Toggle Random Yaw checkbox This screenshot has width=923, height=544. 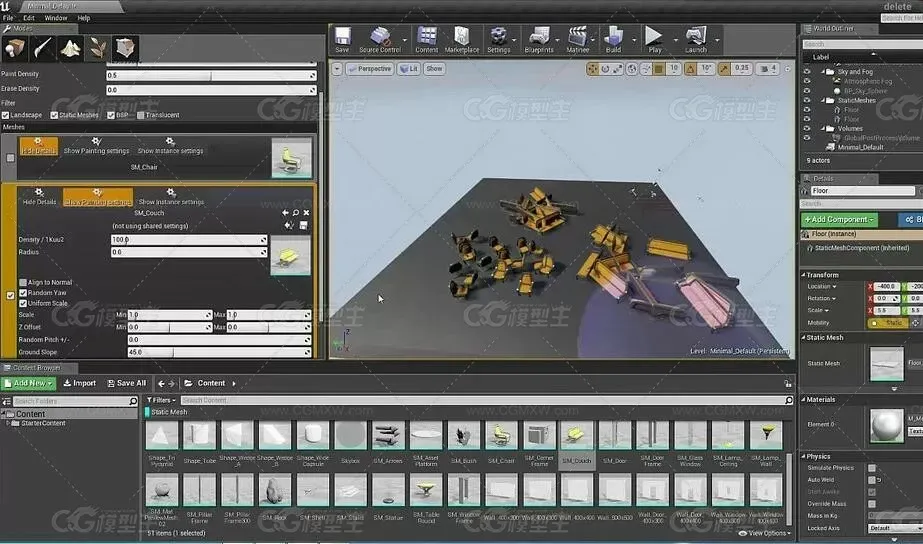click(23, 293)
